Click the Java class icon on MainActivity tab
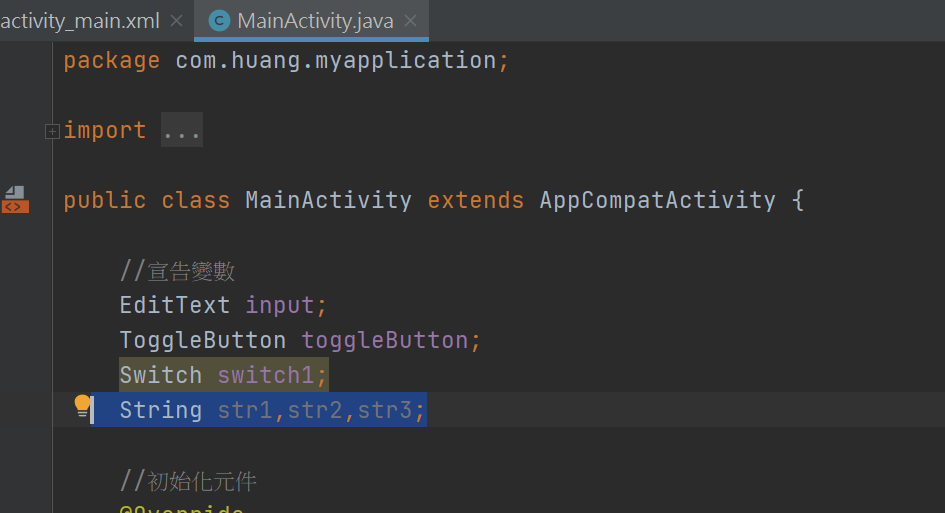Image resolution: width=945 pixels, height=513 pixels. click(x=219, y=21)
